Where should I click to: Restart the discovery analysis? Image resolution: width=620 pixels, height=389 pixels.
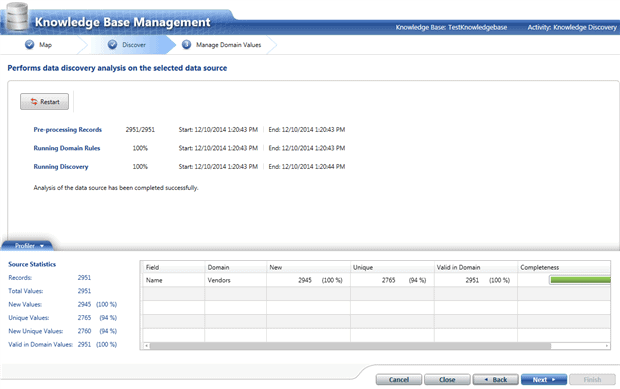tap(44, 102)
